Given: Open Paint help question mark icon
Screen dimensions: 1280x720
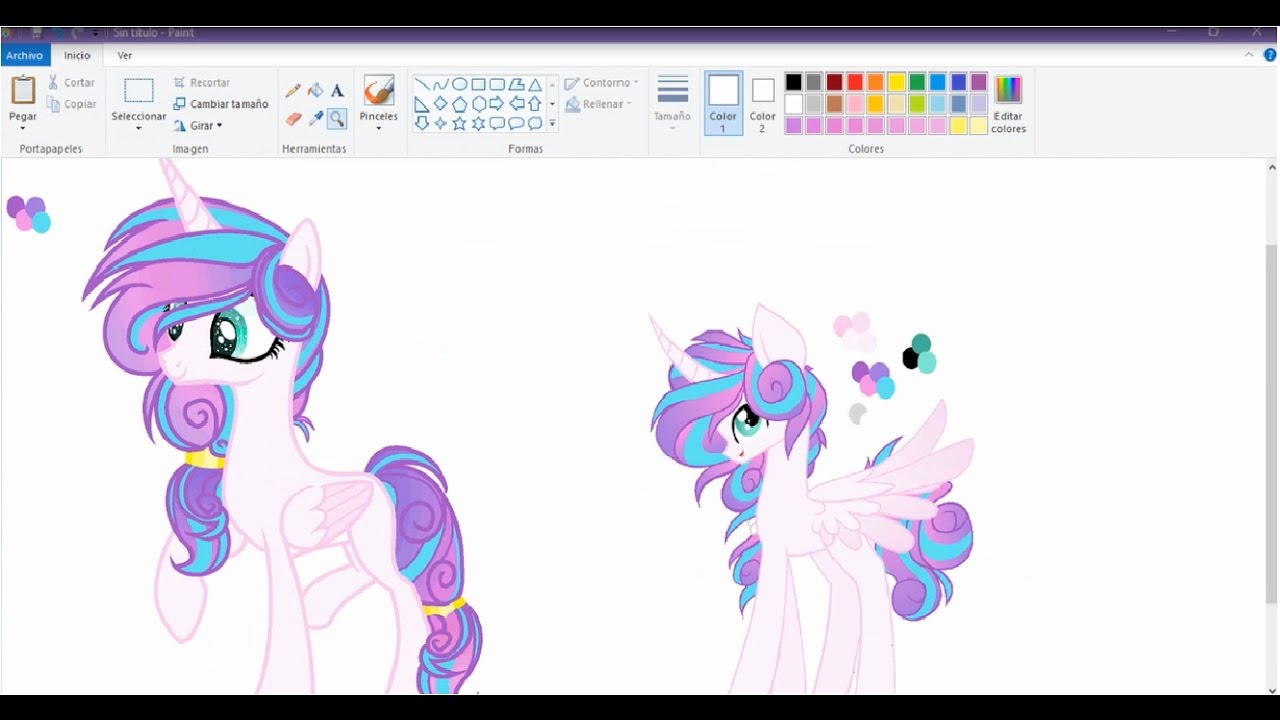Looking at the screenshot, I should (1270, 55).
